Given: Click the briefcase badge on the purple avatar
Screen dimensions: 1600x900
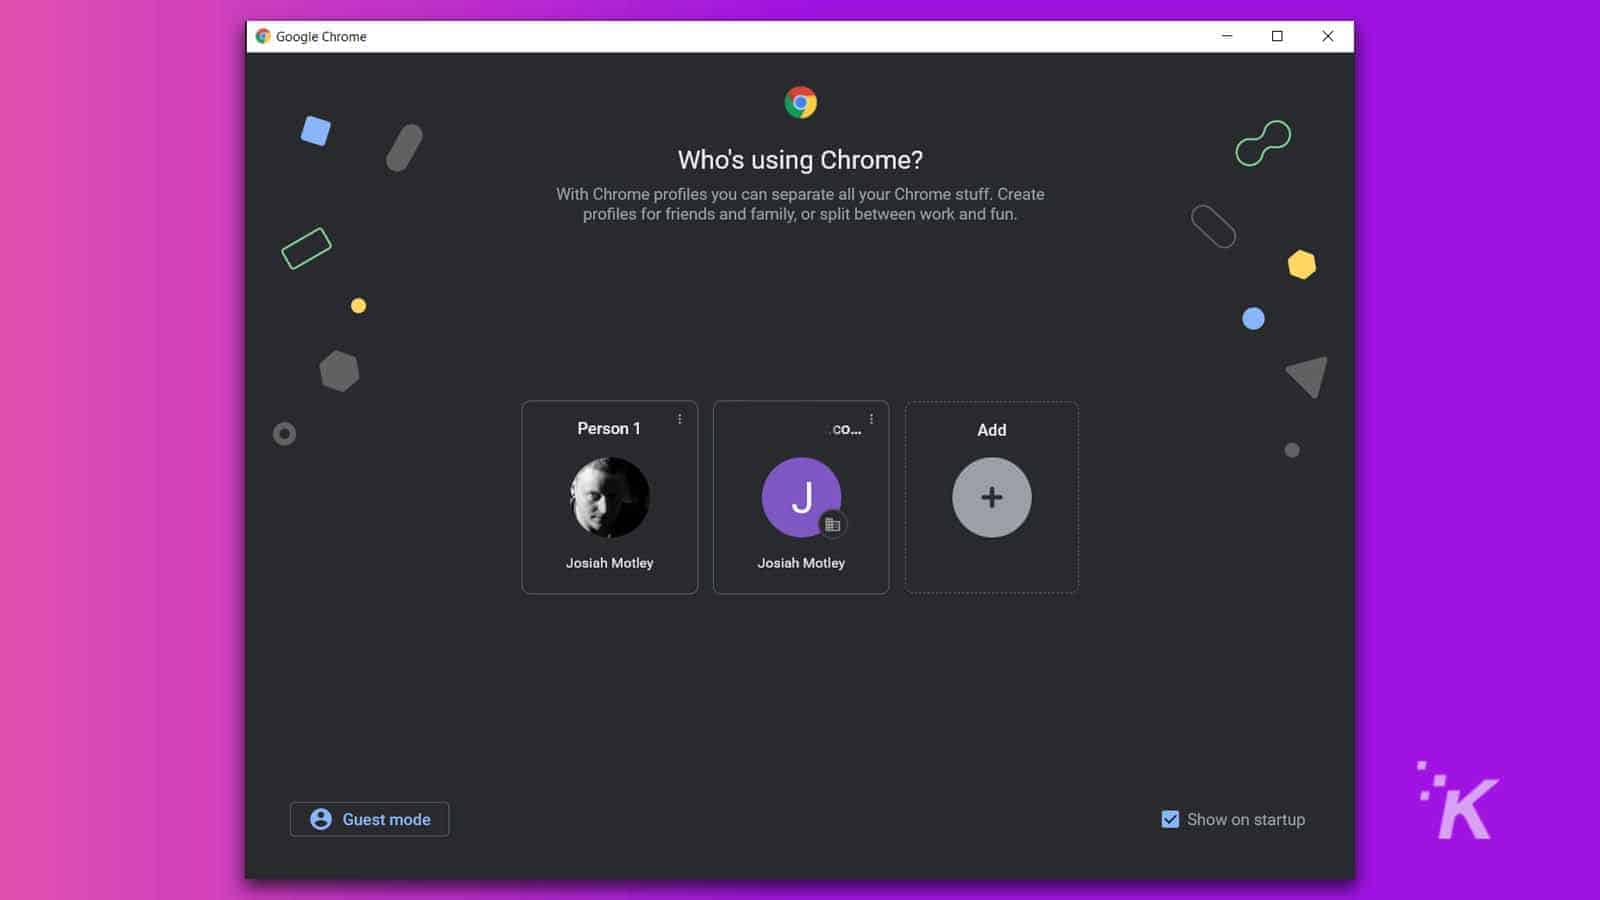Looking at the screenshot, I should pyautogui.click(x=833, y=524).
